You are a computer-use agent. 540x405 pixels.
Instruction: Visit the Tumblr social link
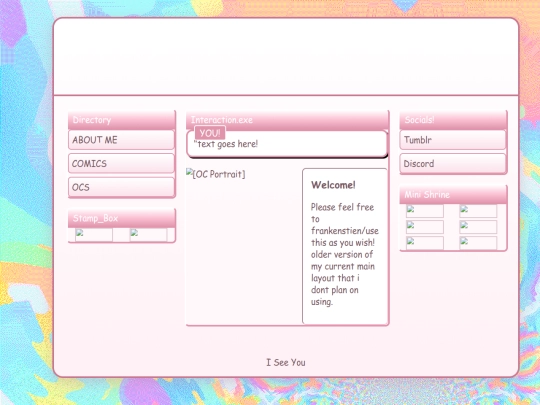pyautogui.click(x=453, y=140)
